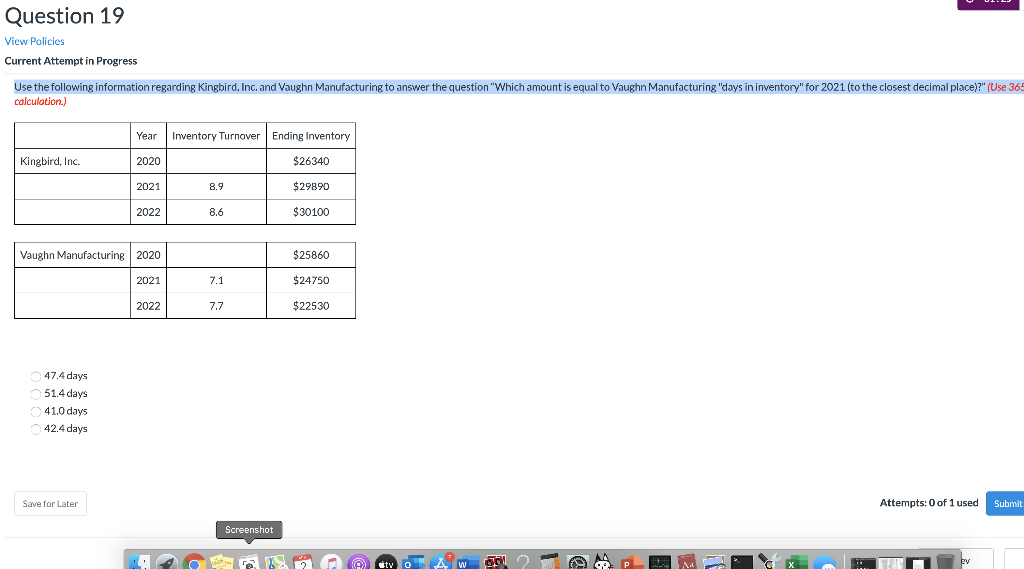Open Trash in the dock
This screenshot has width=1024, height=569.
[x=945, y=561]
